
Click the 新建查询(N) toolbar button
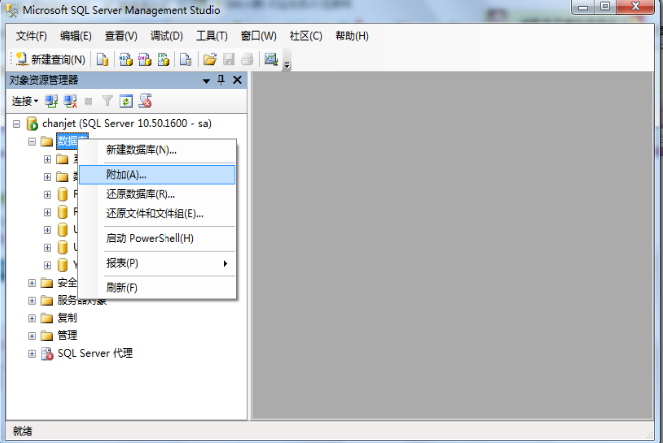50,59
